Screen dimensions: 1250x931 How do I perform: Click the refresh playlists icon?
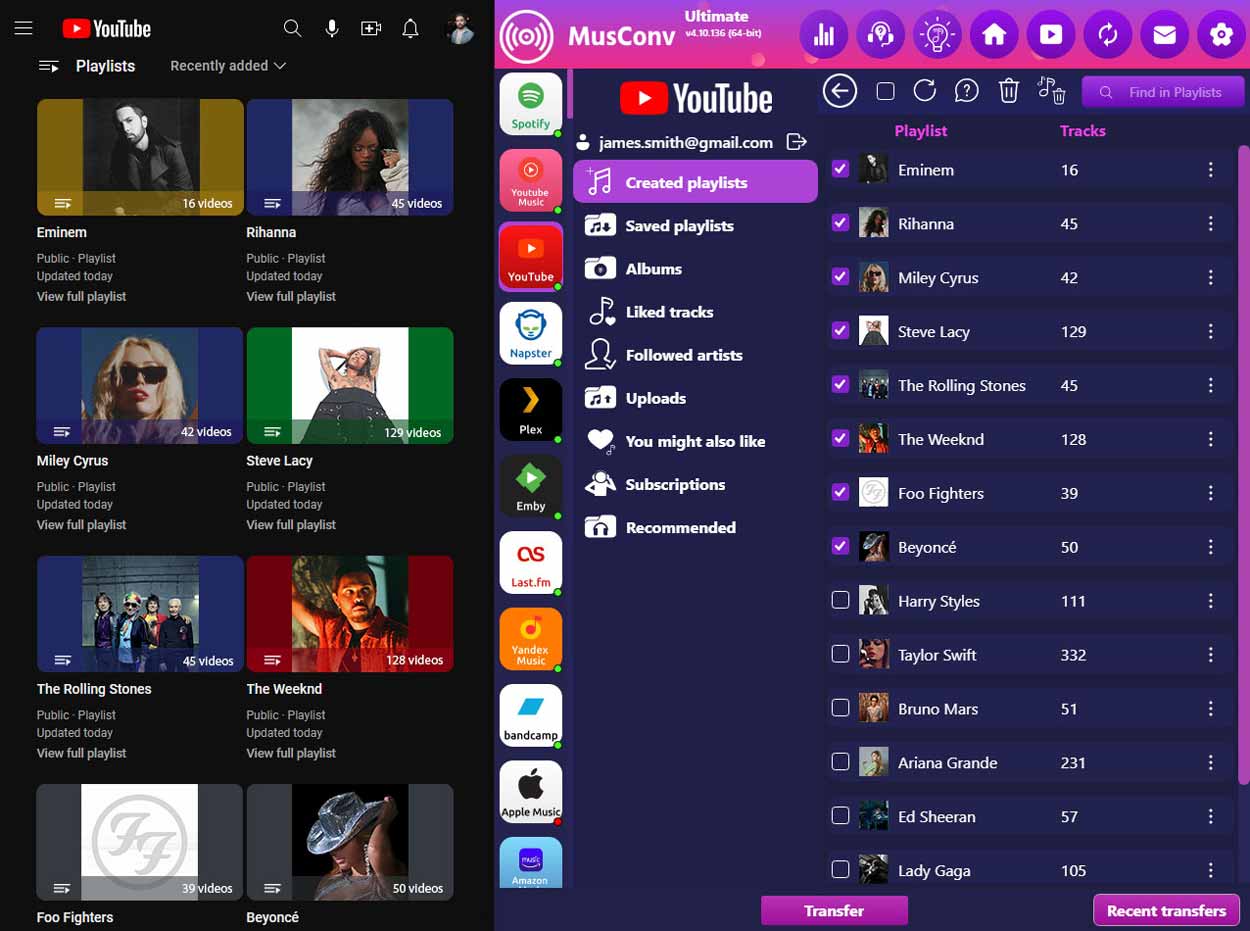tap(925, 91)
